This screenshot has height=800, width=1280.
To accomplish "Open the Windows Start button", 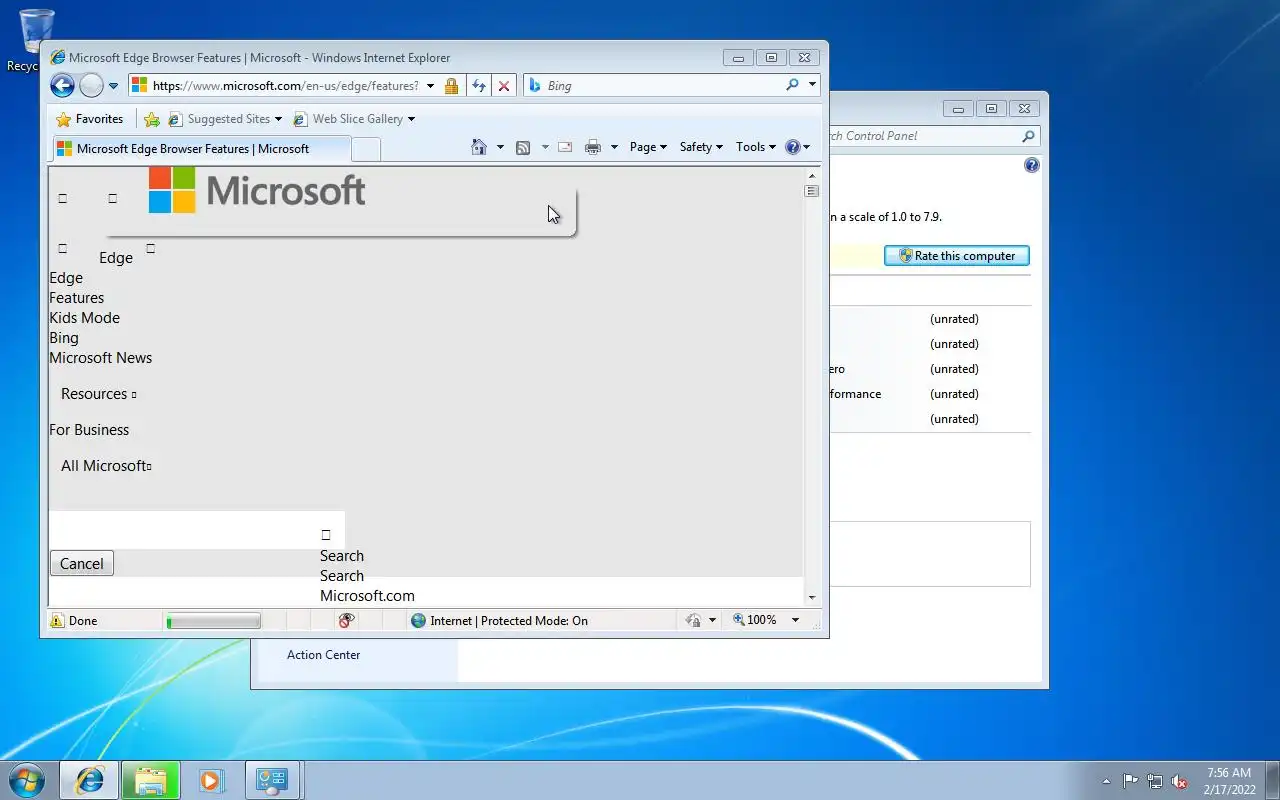I will 26,780.
